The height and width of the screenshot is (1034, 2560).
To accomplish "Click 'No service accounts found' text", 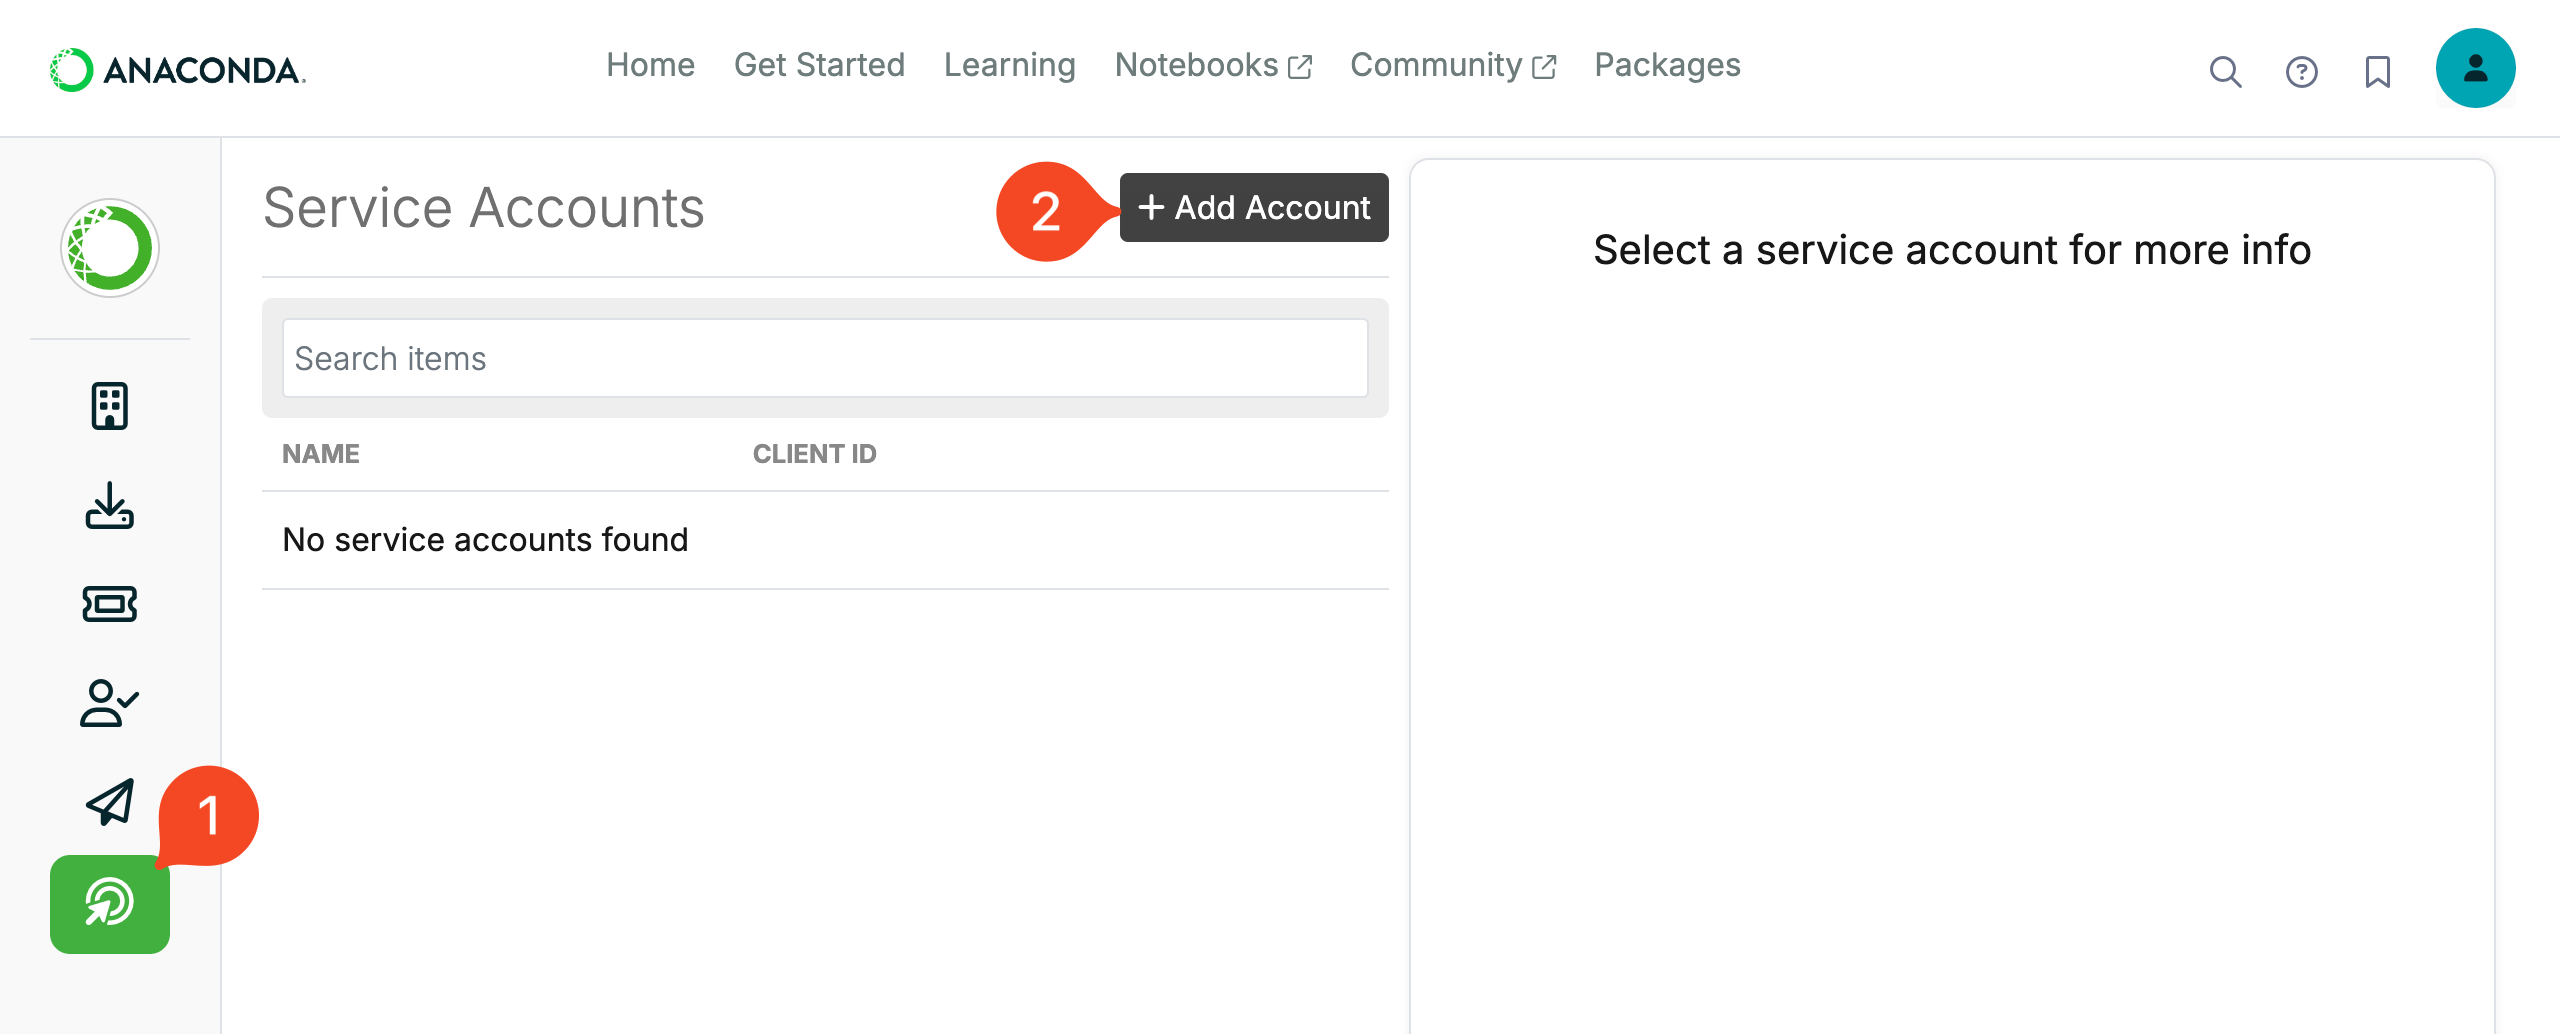I will pos(485,540).
